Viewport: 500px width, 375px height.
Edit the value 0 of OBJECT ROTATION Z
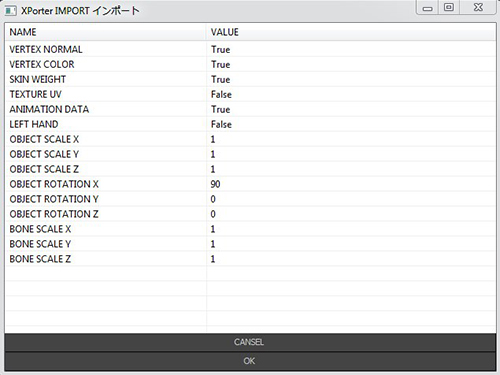(213, 214)
